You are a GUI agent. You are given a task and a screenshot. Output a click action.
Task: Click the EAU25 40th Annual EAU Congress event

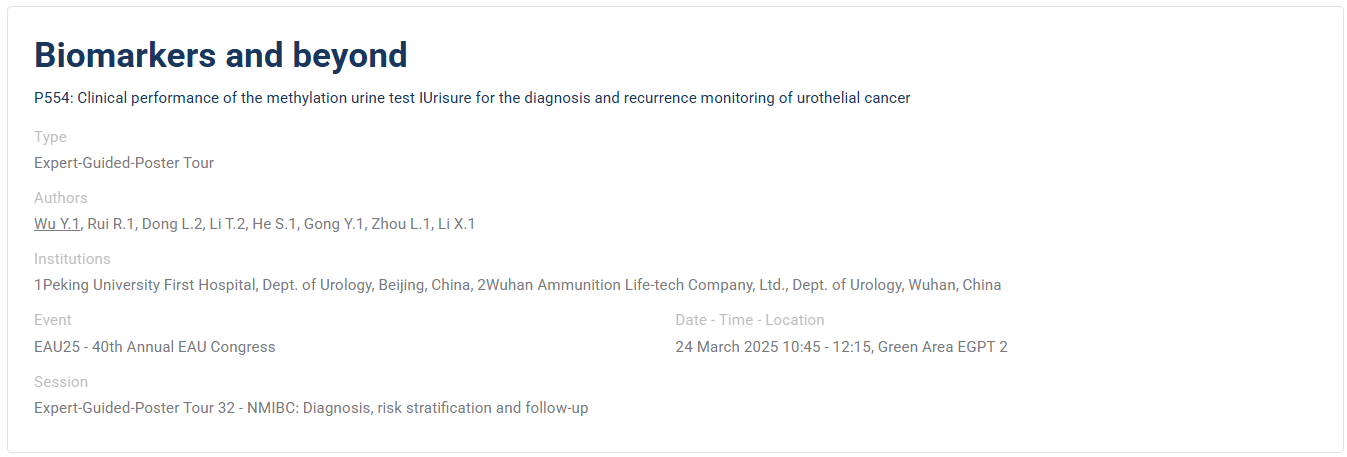tap(155, 347)
